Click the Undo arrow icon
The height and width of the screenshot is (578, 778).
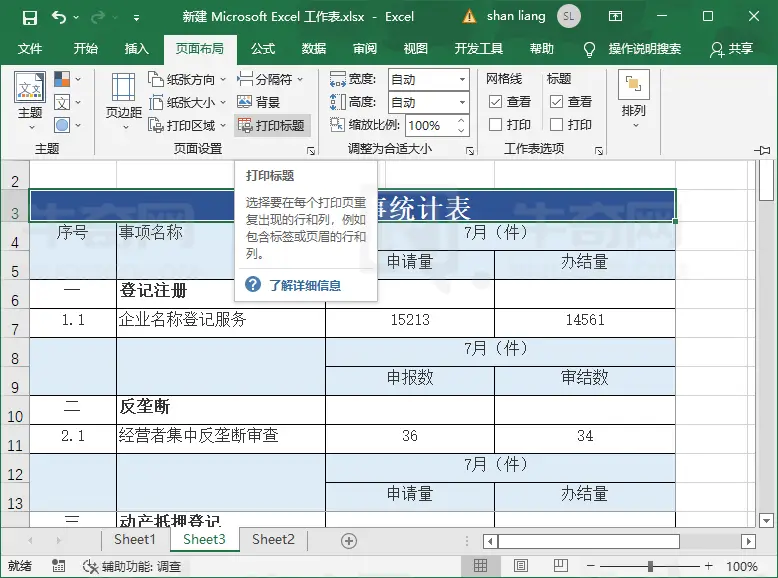[x=59, y=17]
